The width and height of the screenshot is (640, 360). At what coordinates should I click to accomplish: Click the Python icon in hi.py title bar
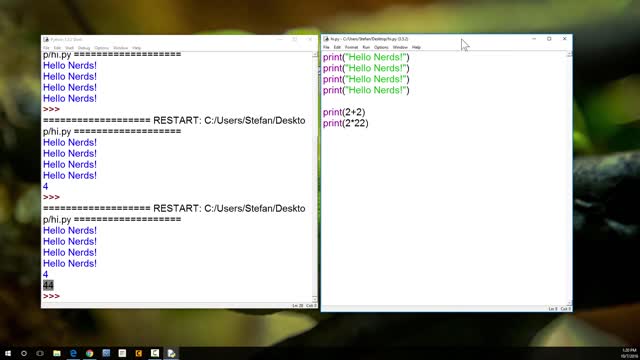326,39
